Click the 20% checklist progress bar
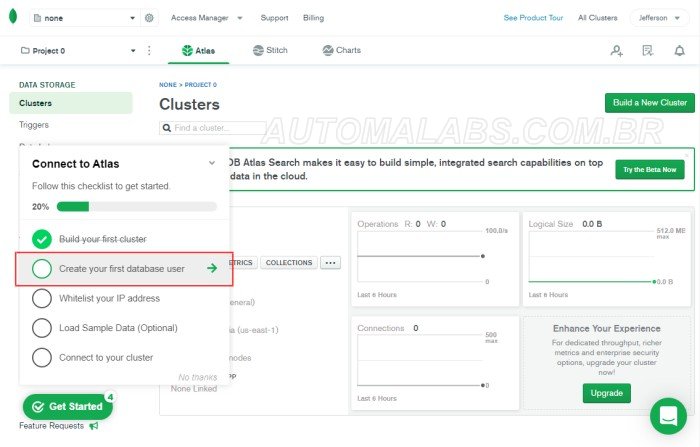Screen dimensions: 700x447 (137, 206)
